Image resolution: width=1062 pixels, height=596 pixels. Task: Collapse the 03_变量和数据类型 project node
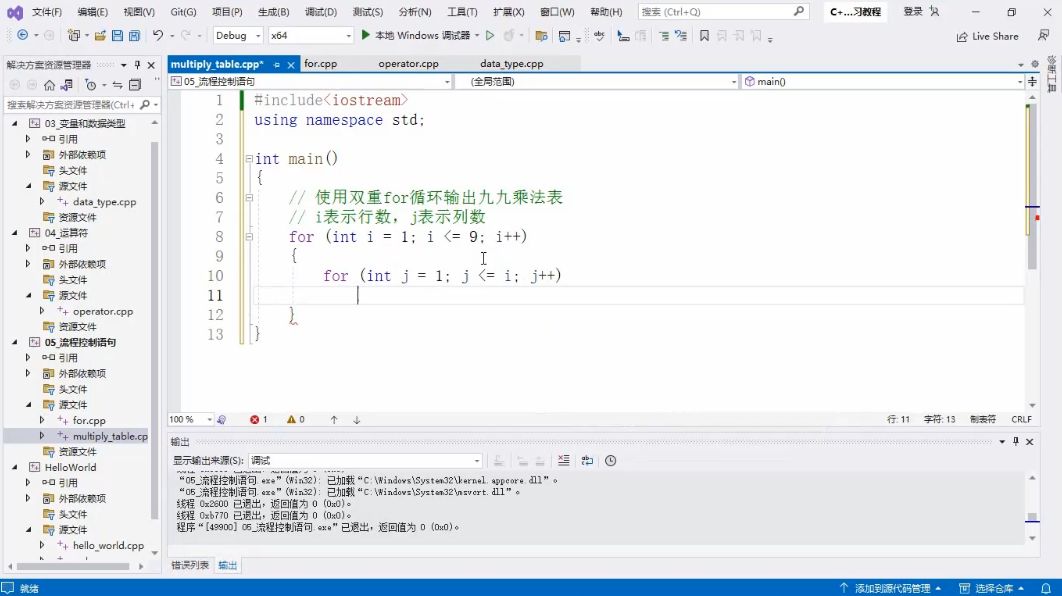pos(14,123)
